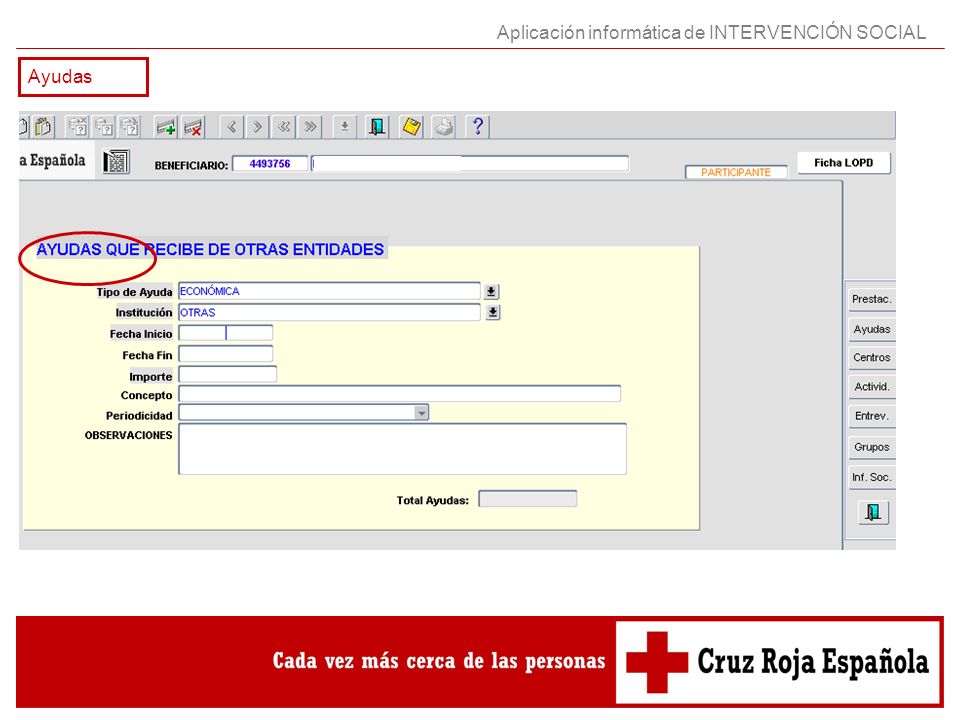Click the Tipo de Ayuda field ECONÓMICA
The height and width of the screenshot is (720, 960).
[x=329, y=291]
